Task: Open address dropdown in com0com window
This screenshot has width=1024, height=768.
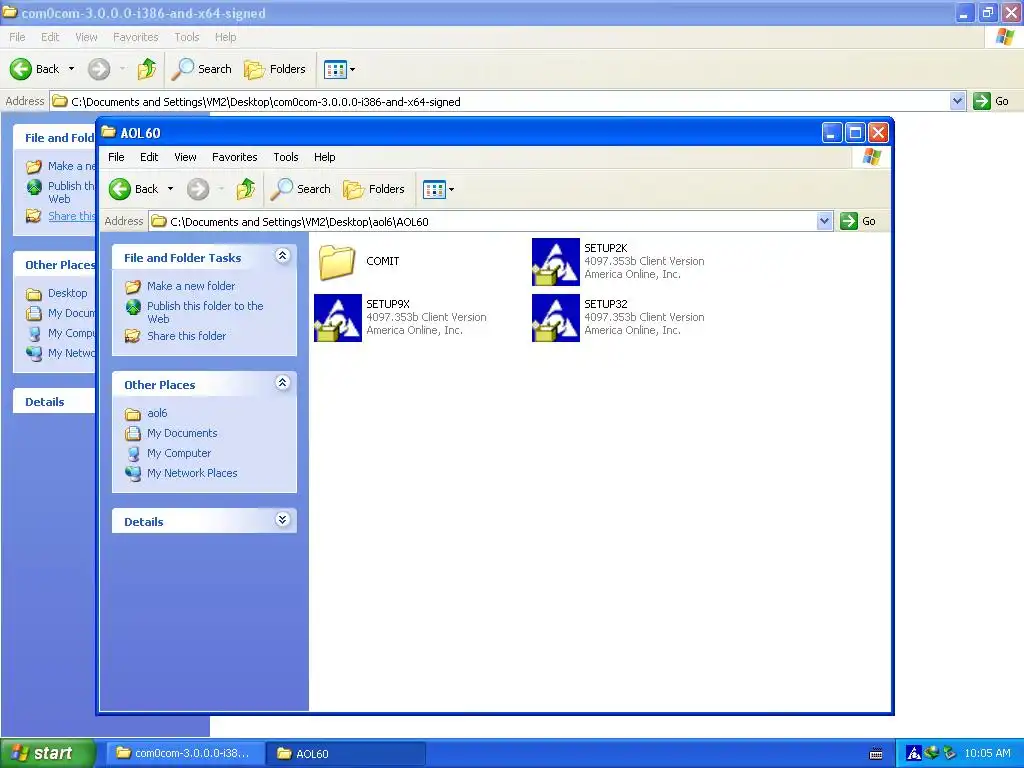Action: pyautogui.click(x=957, y=101)
